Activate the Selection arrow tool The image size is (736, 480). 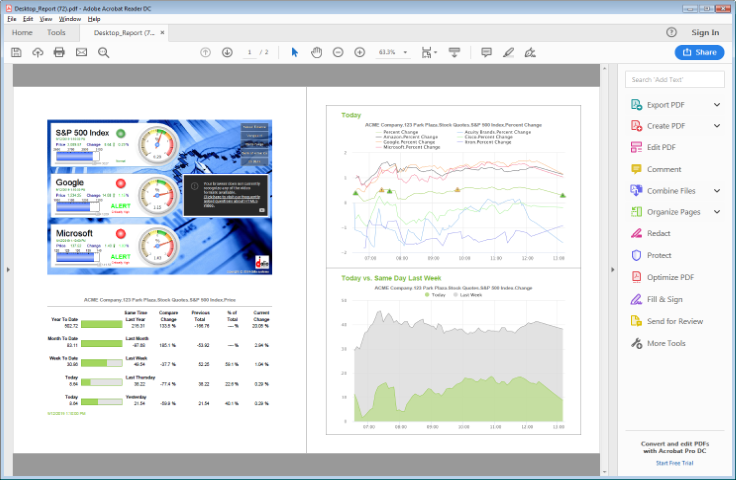tap(295, 52)
